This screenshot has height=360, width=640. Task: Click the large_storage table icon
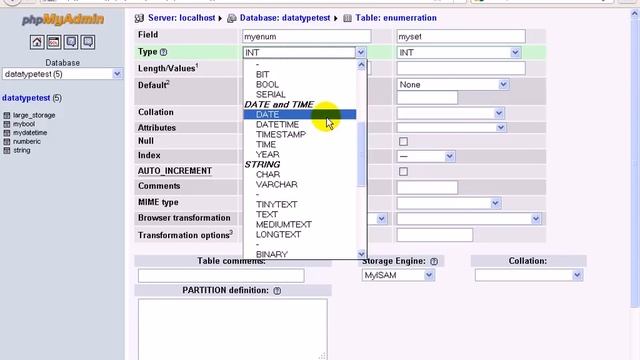[7, 116]
